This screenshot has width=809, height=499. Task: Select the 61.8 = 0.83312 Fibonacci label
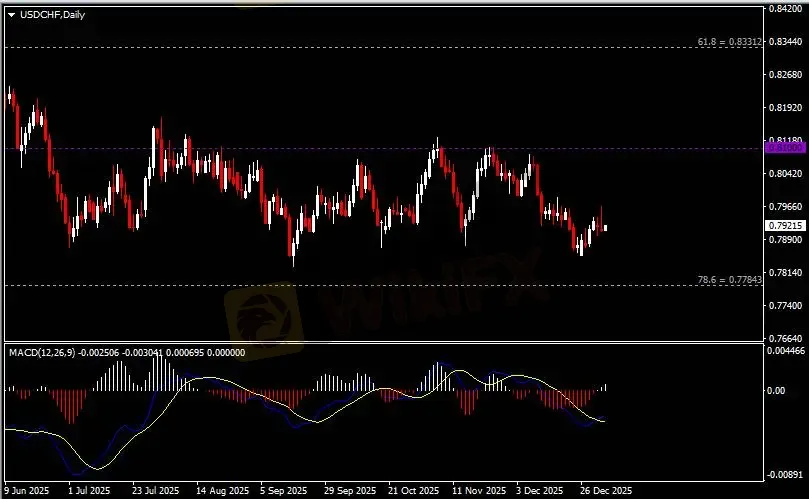click(x=730, y=41)
